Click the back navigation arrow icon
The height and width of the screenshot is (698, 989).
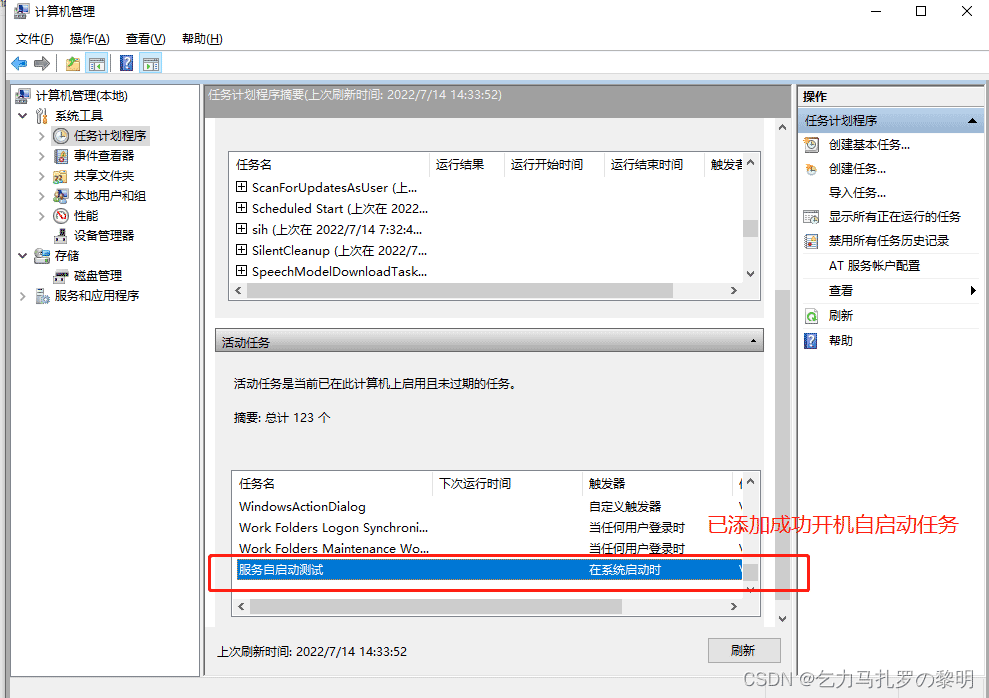pyautogui.click(x=19, y=63)
